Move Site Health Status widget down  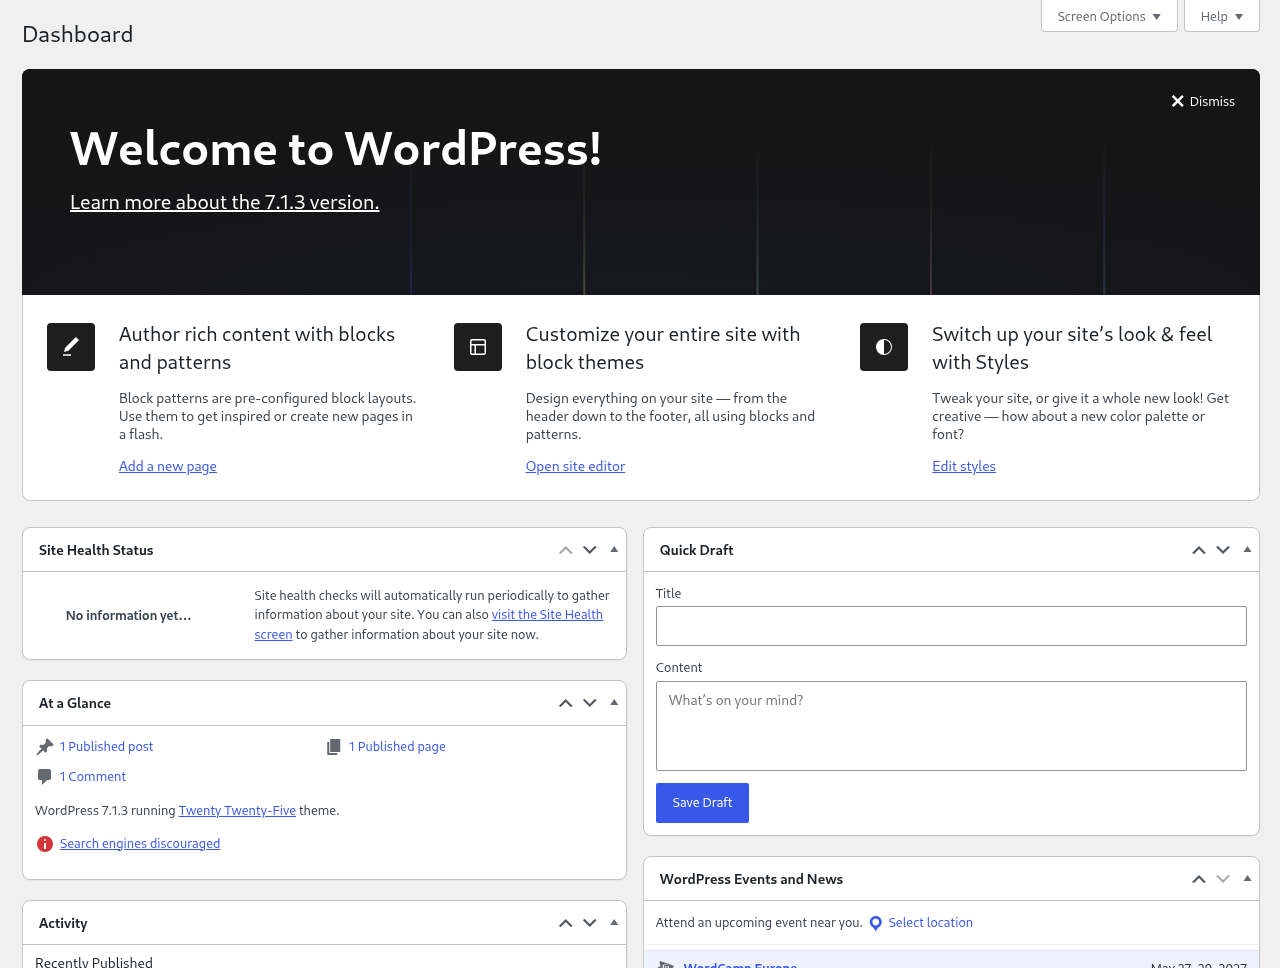(590, 550)
